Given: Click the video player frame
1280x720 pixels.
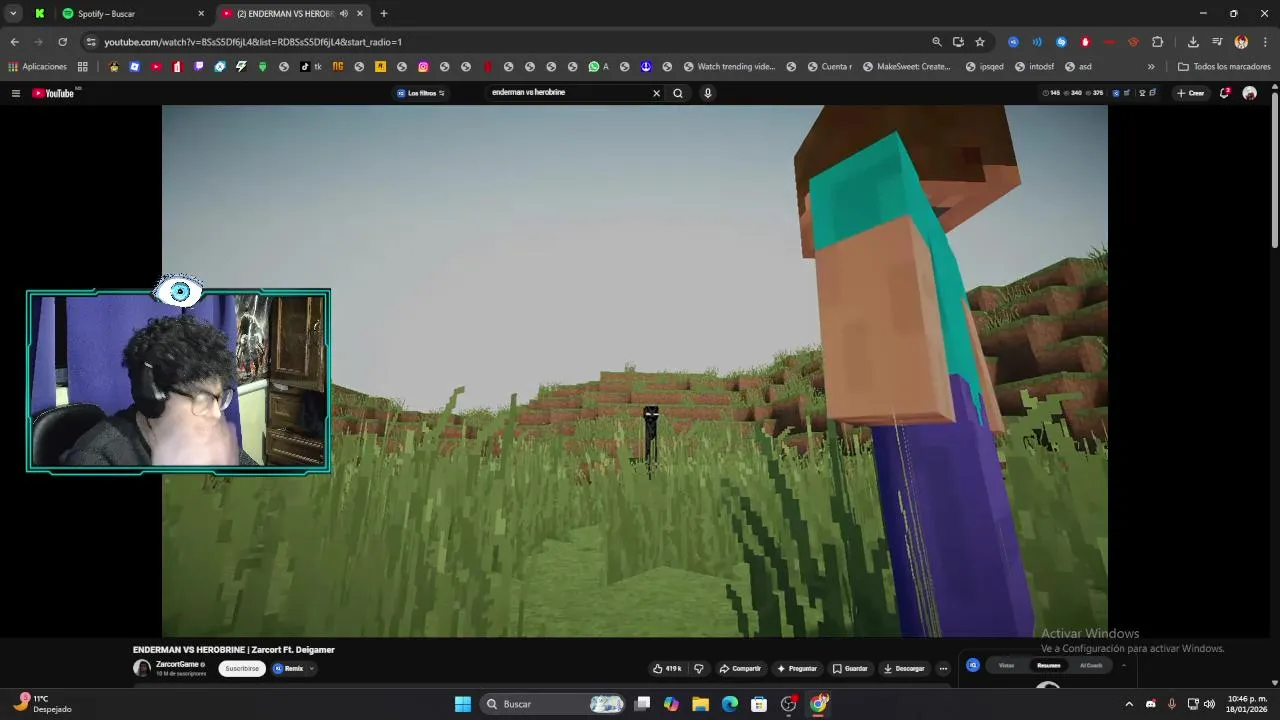Looking at the screenshot, I should (x=635, y=371).
